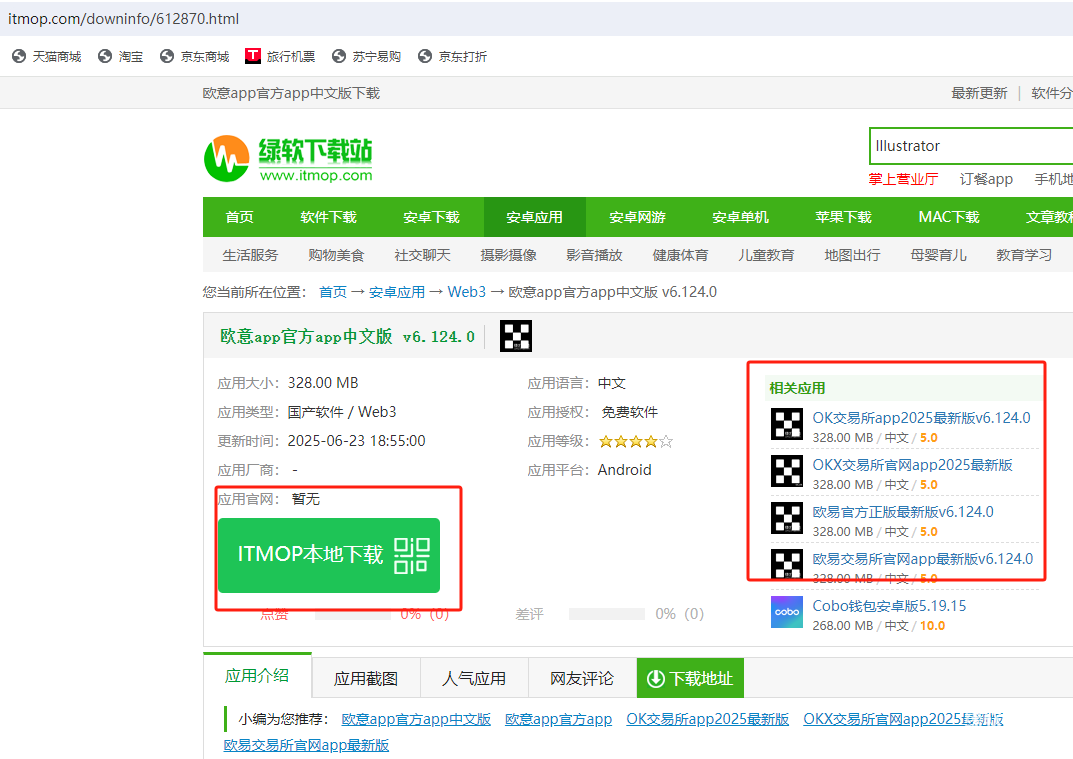Image resolution: width=1073 pixels, height=759 pixels.
Task: Switch to the 应用截图 tab
Action: 366,678
